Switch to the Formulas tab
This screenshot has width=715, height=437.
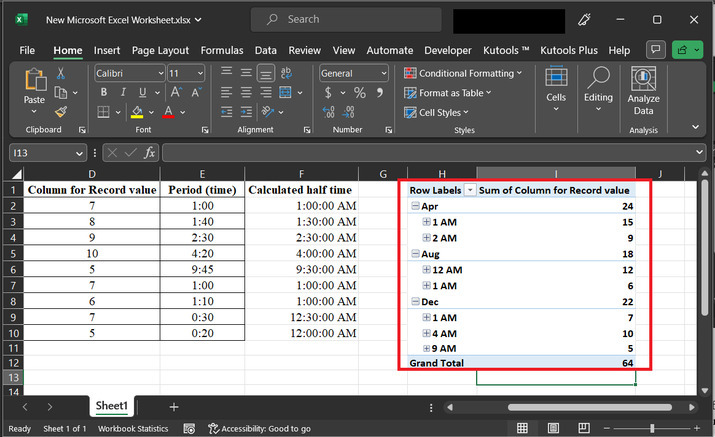221,50
